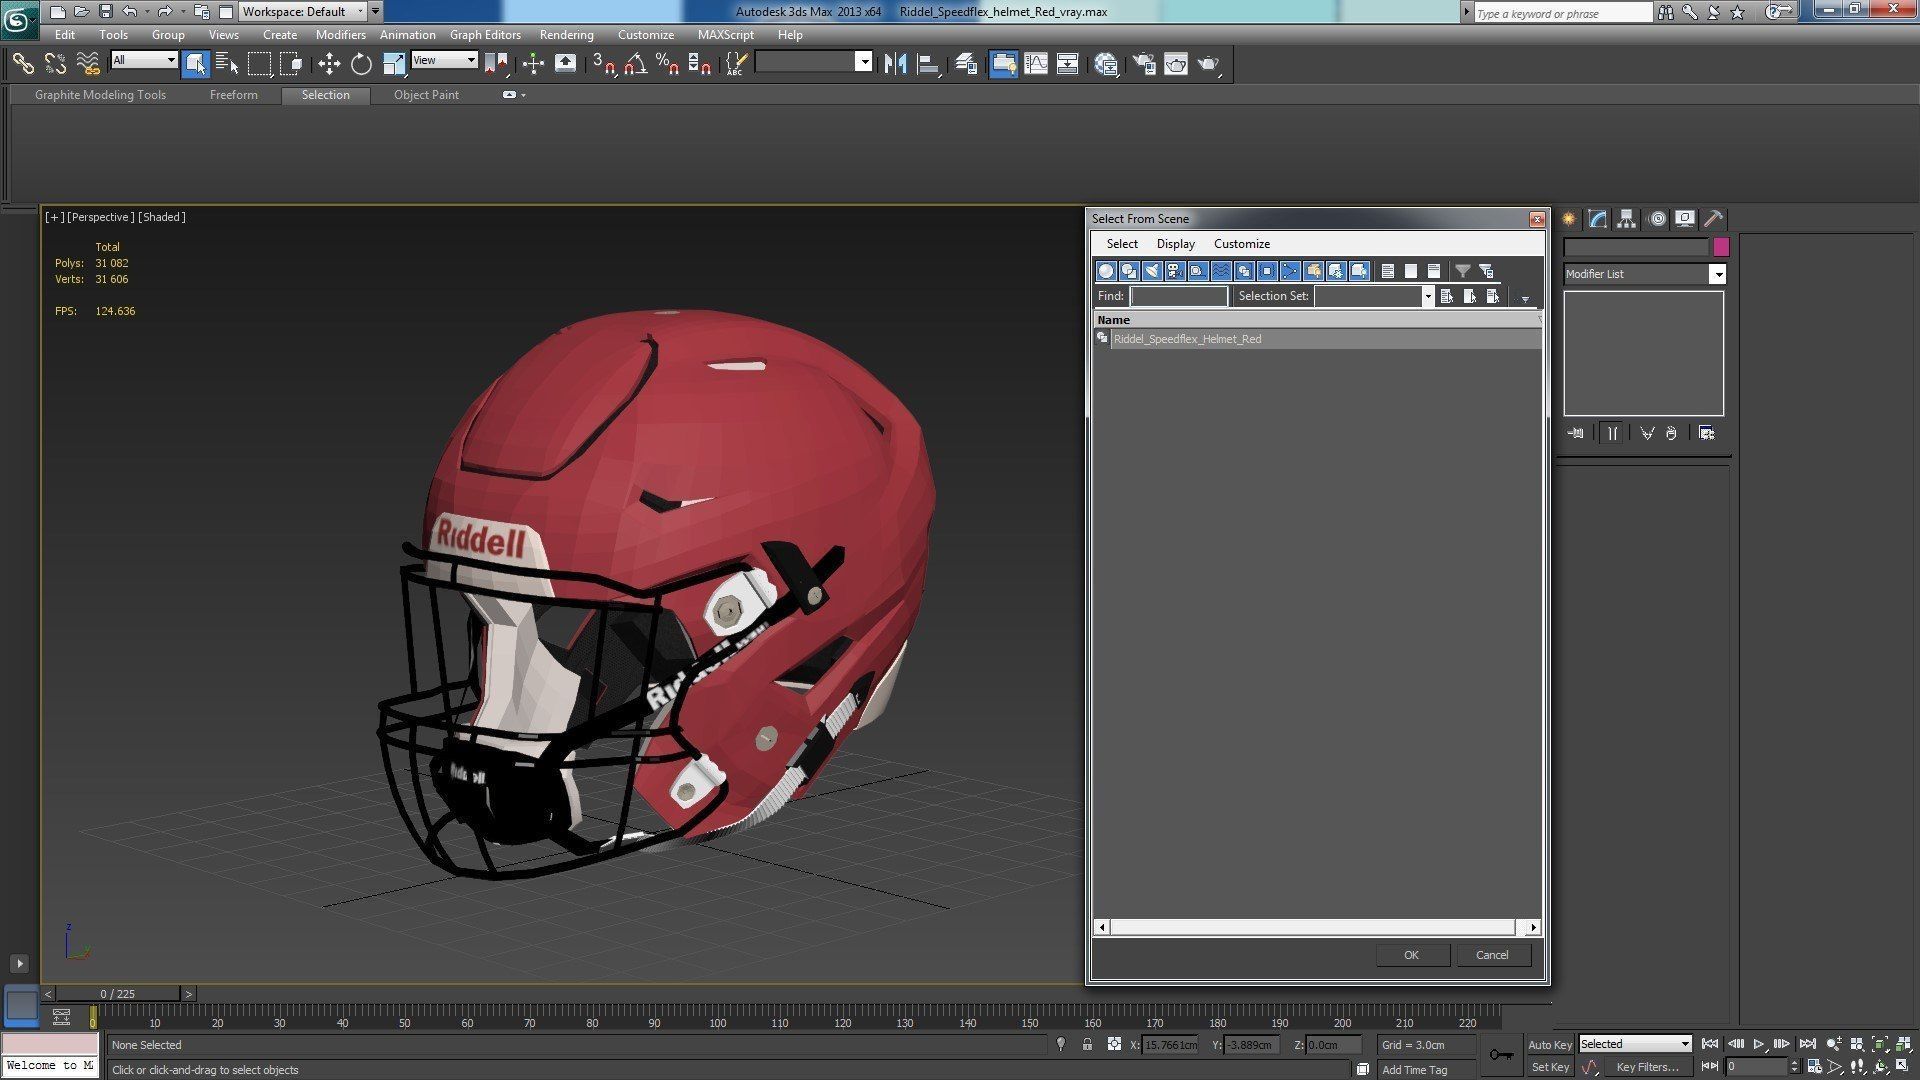The height and width of the screenshot is (1080, 1920).
Task: Open the Workspace: Default dropdown
Action: pos(303,12)
